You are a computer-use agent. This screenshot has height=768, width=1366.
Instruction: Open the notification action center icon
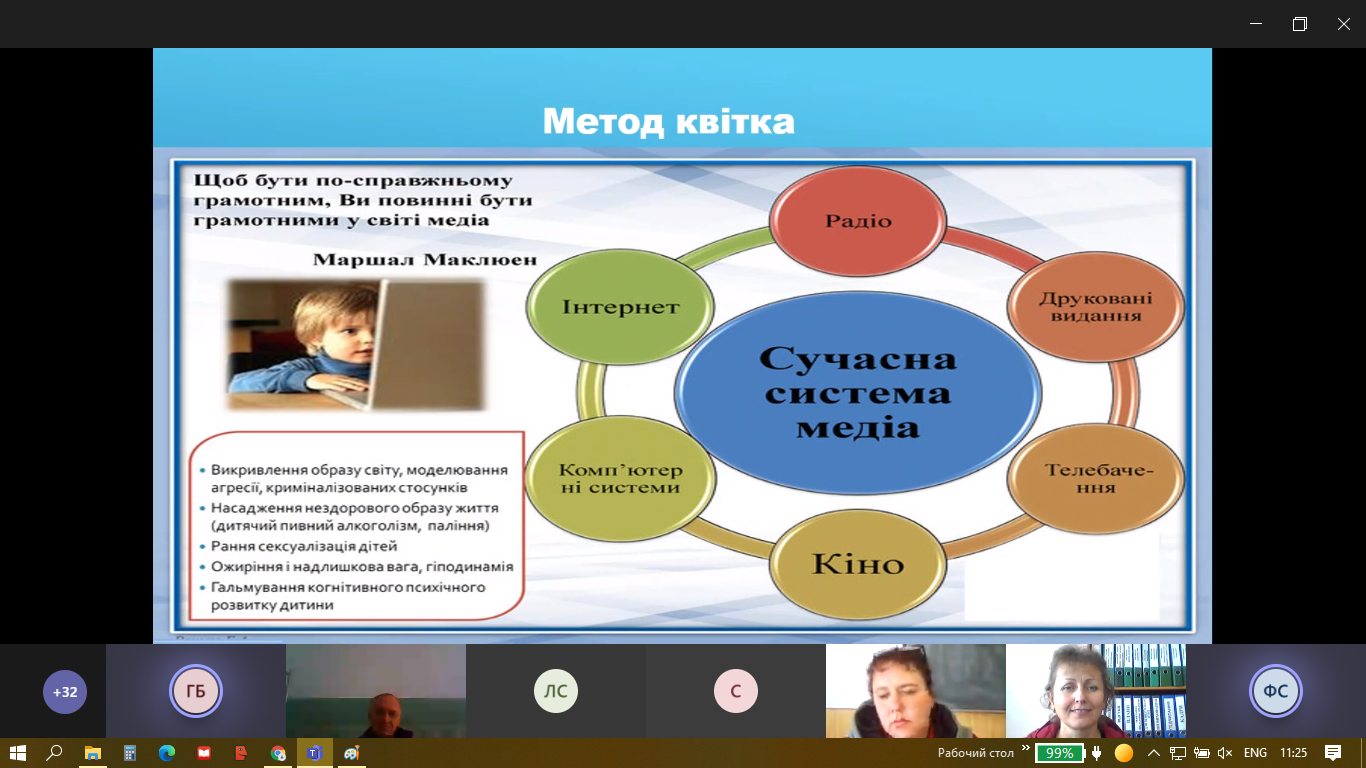tap(1332, 753)
